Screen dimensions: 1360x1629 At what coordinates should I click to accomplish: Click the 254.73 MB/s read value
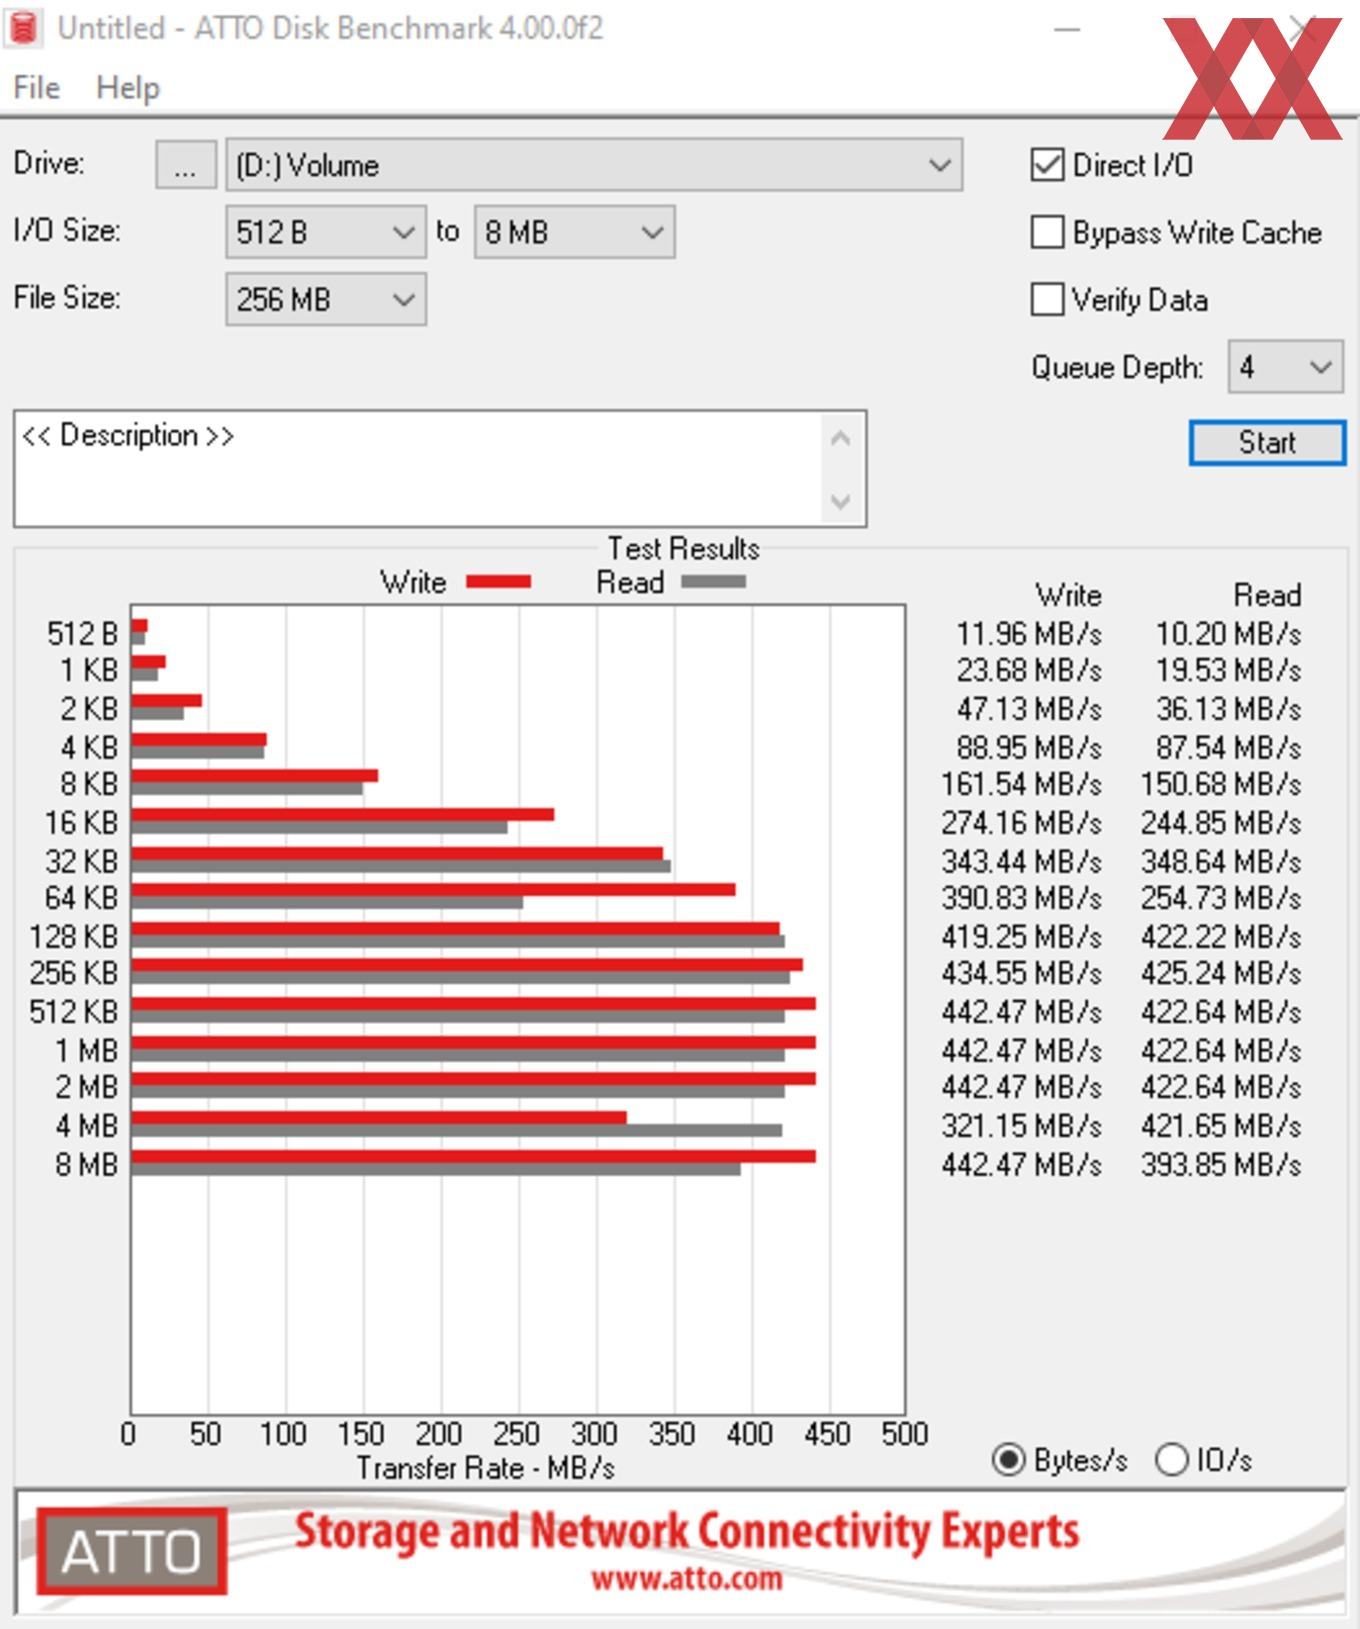point(1222,898)
